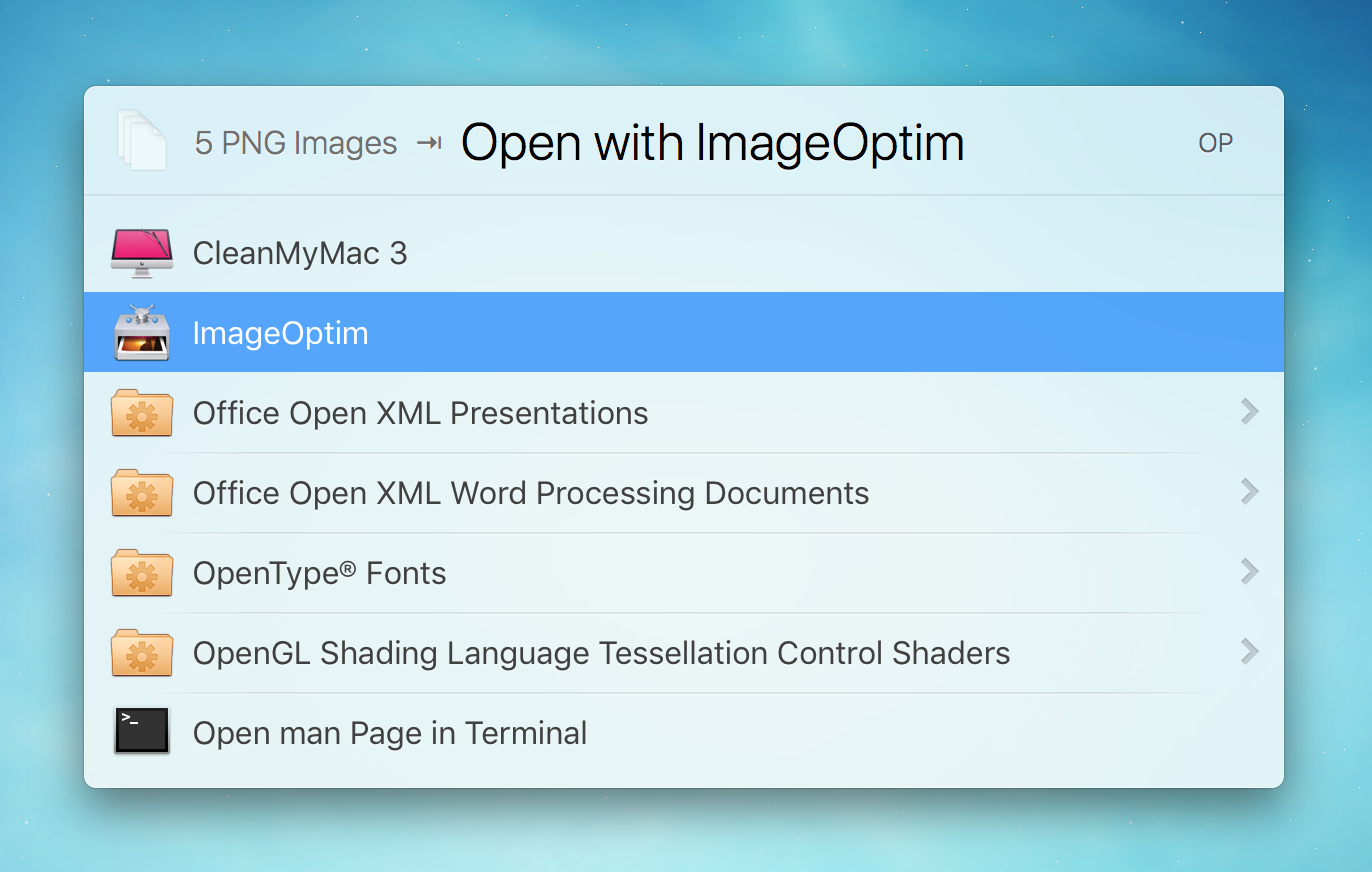Image resolution: width=1372 pixels, height=872 pixels.
Task: Select Office Open XML Presentations row
Action: click(684, 412)
